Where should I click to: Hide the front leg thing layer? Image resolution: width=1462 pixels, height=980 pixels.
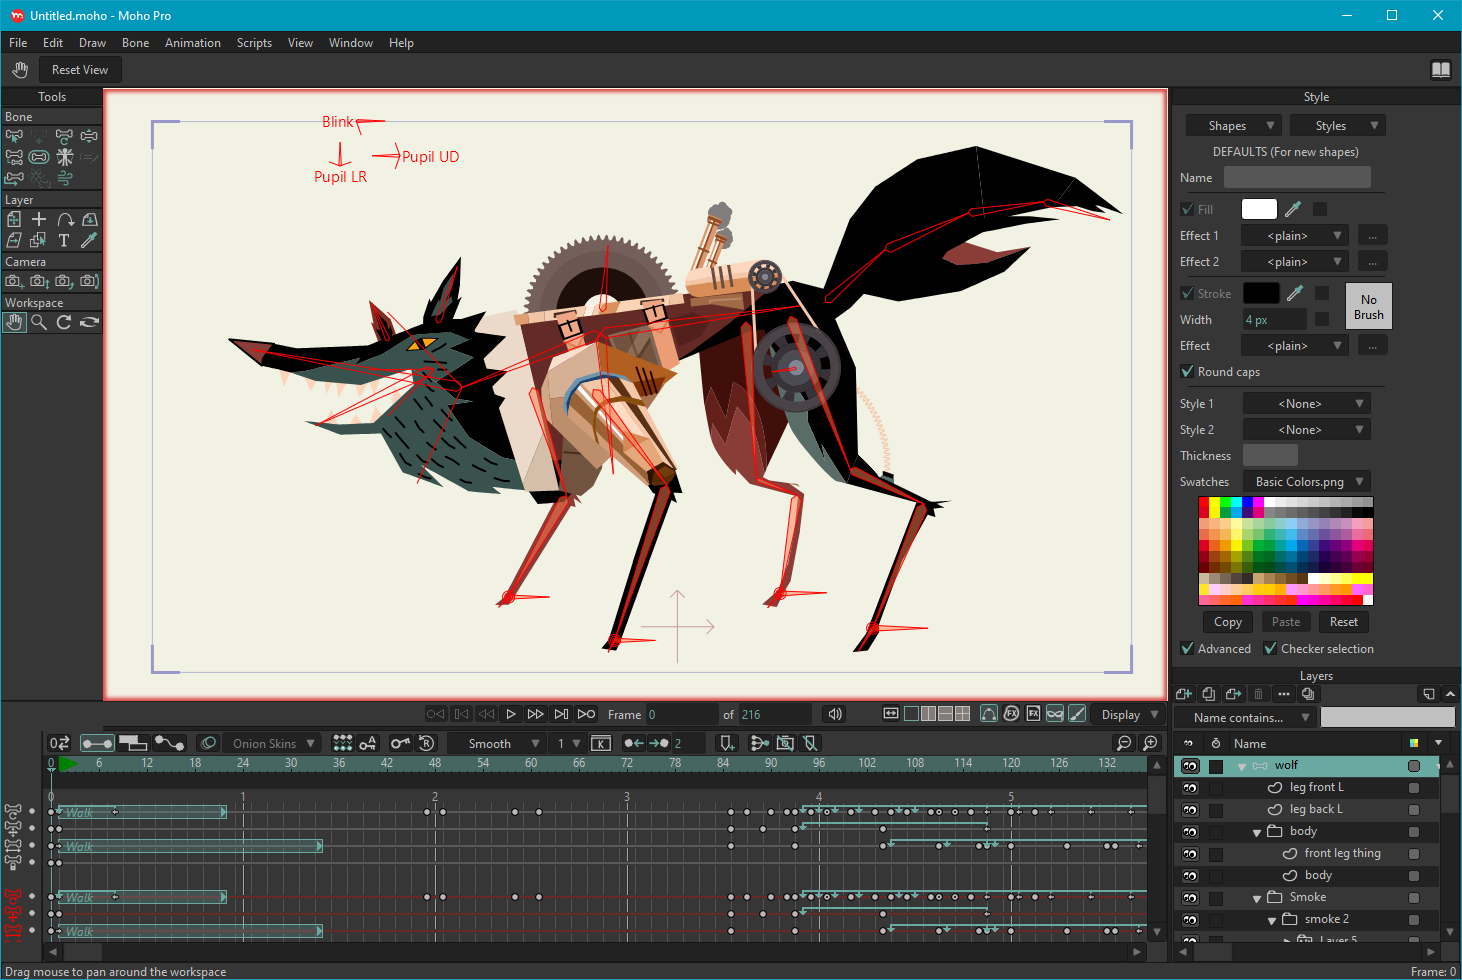1190,854
